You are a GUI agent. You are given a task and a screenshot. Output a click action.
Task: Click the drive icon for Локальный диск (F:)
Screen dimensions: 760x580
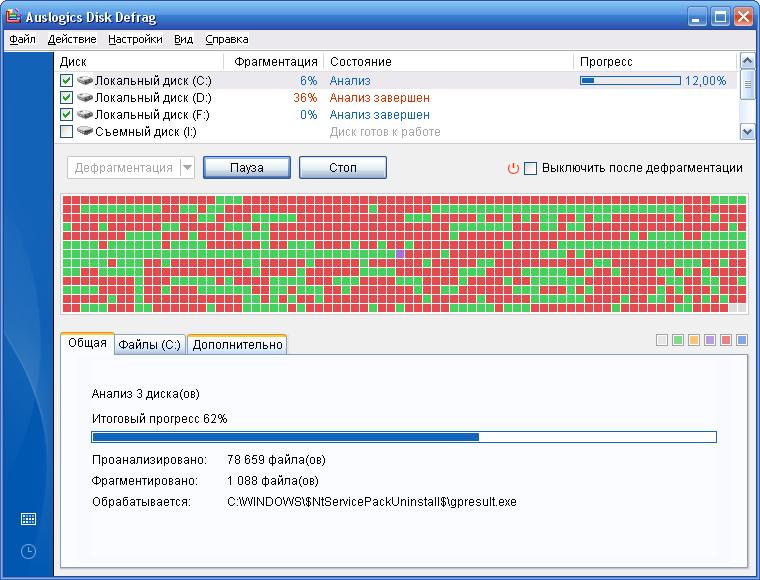[x=85, y=114]
